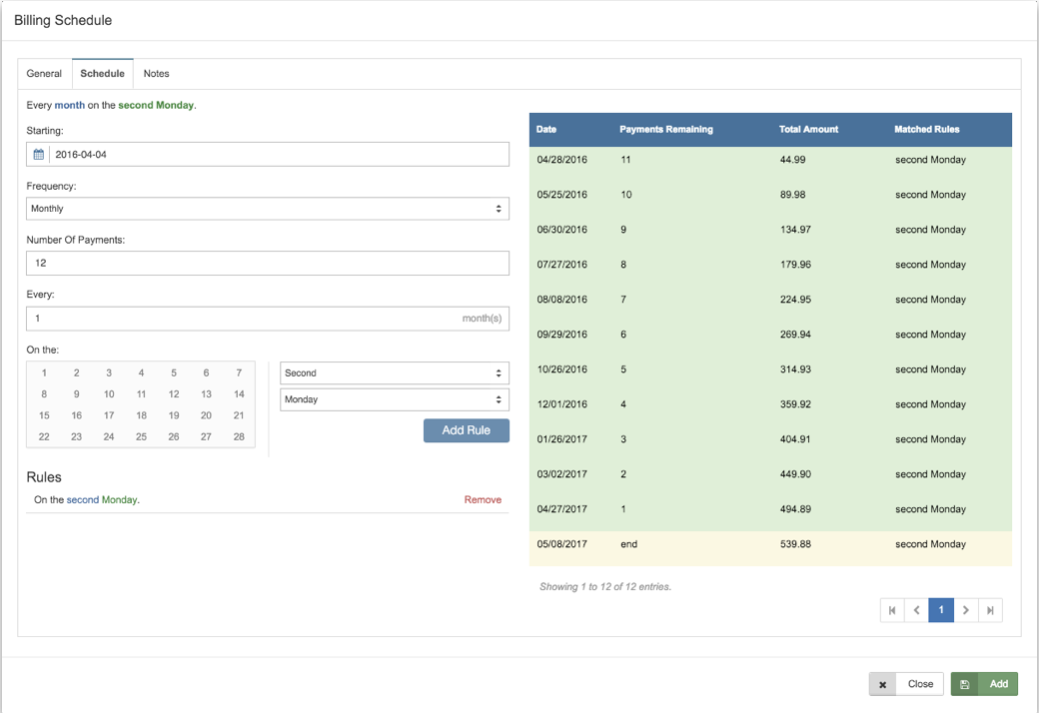
Task: Click the Number Of Payments field
Action: 267,263
